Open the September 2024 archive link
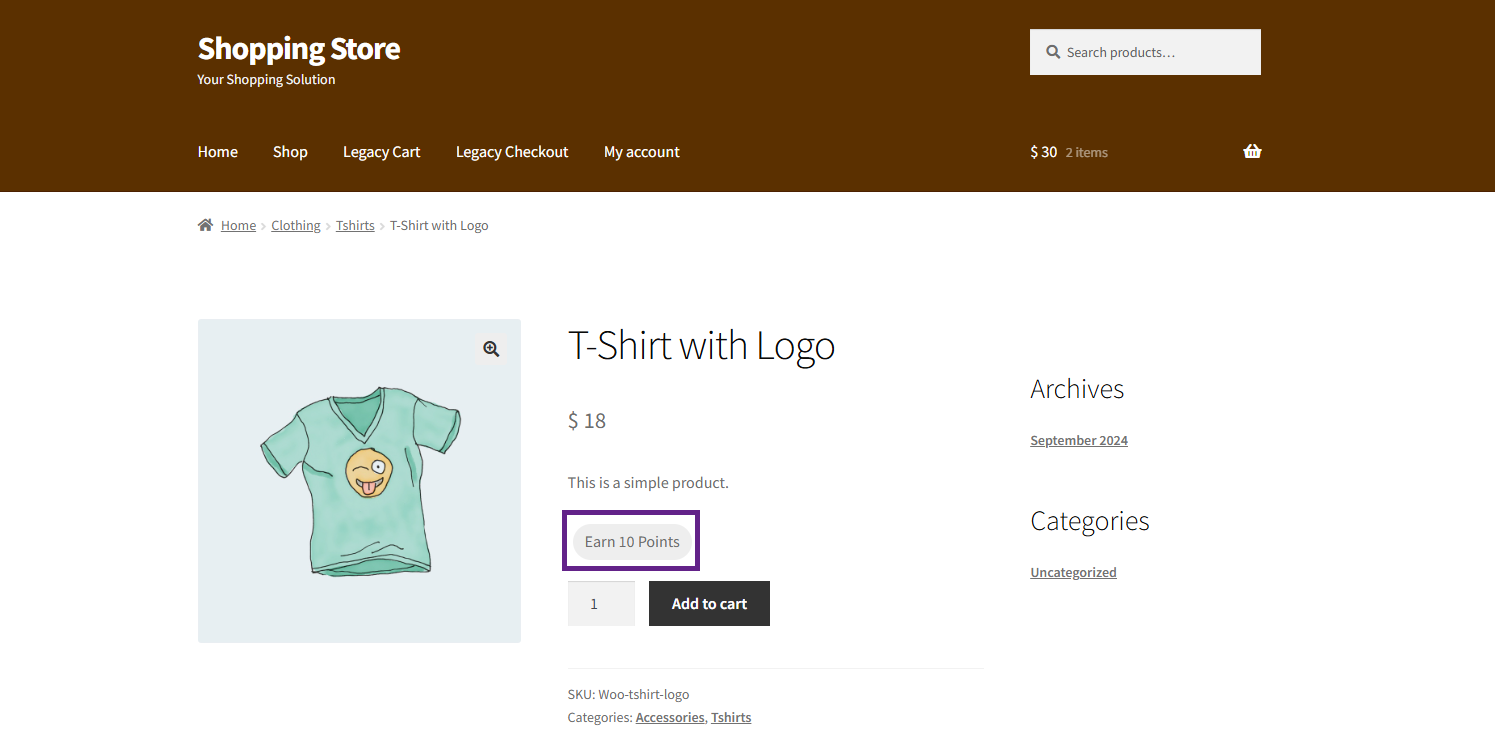 pyautogui.click(x=1078, y=441)
